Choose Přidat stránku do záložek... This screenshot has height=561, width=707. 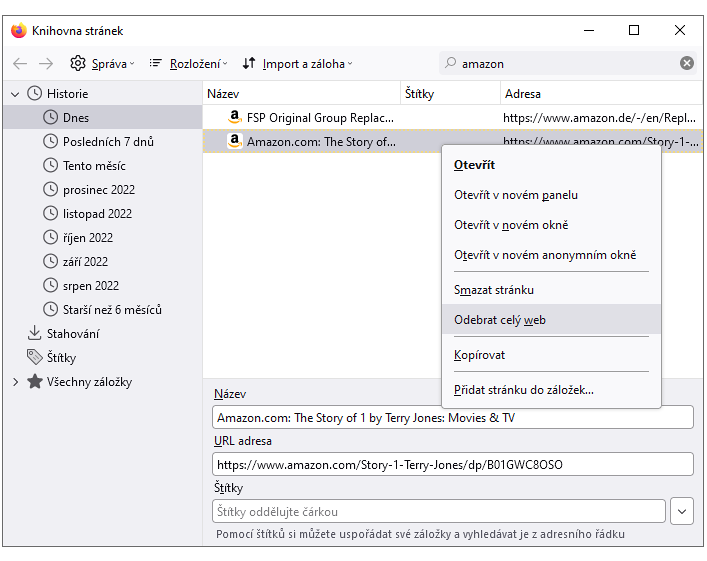pos(551,390)
